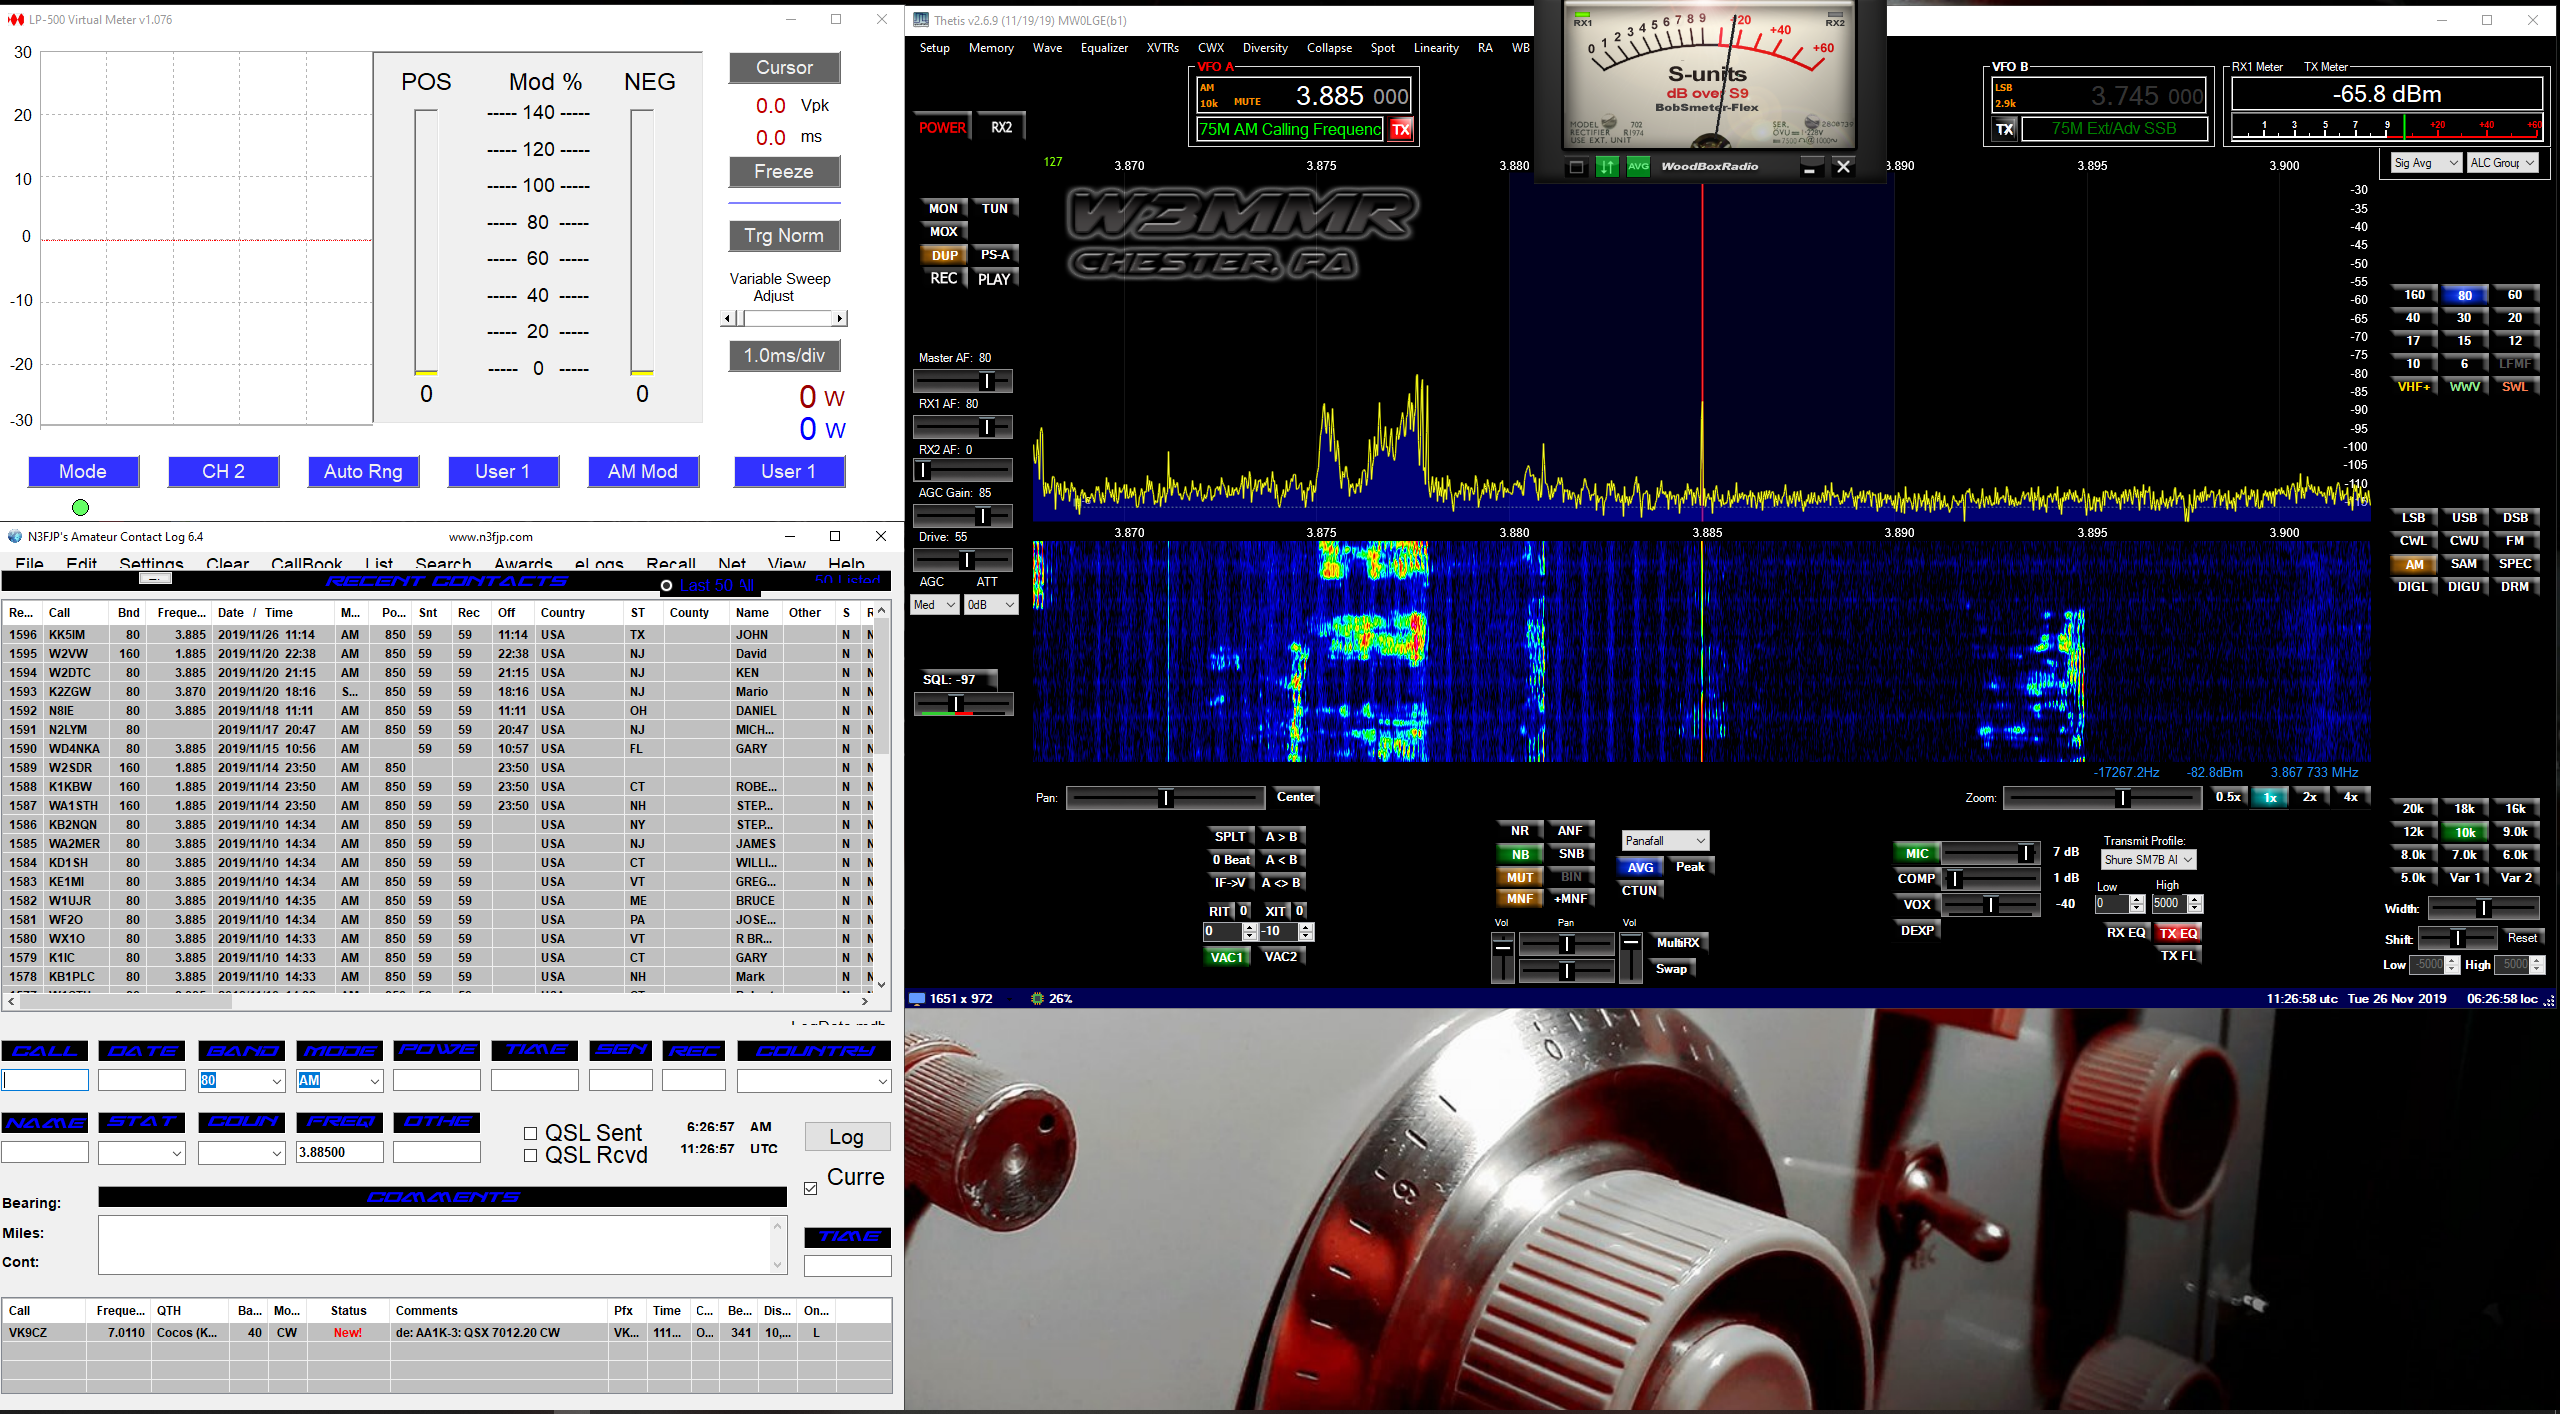Open the AGC Med dropdown
Viewport: 2560px width, 1414px height.
[935, 604]
